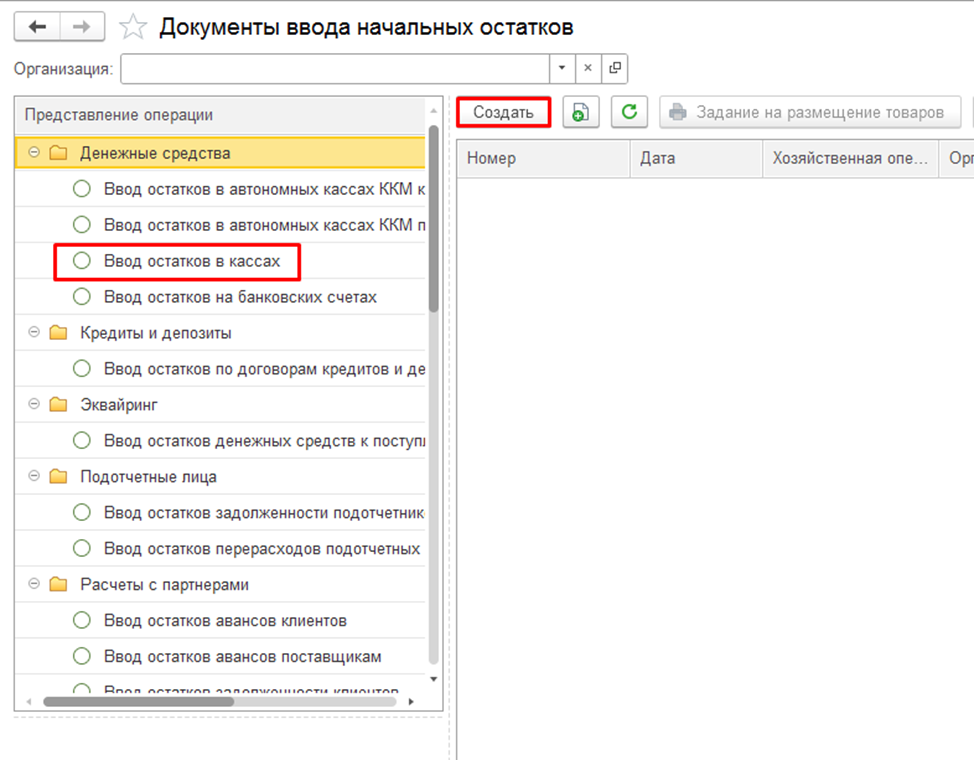Collapse the Эквайринг group
Image resolution: width=974 pixels, height=760 pixels.
[x=34, y=404]
